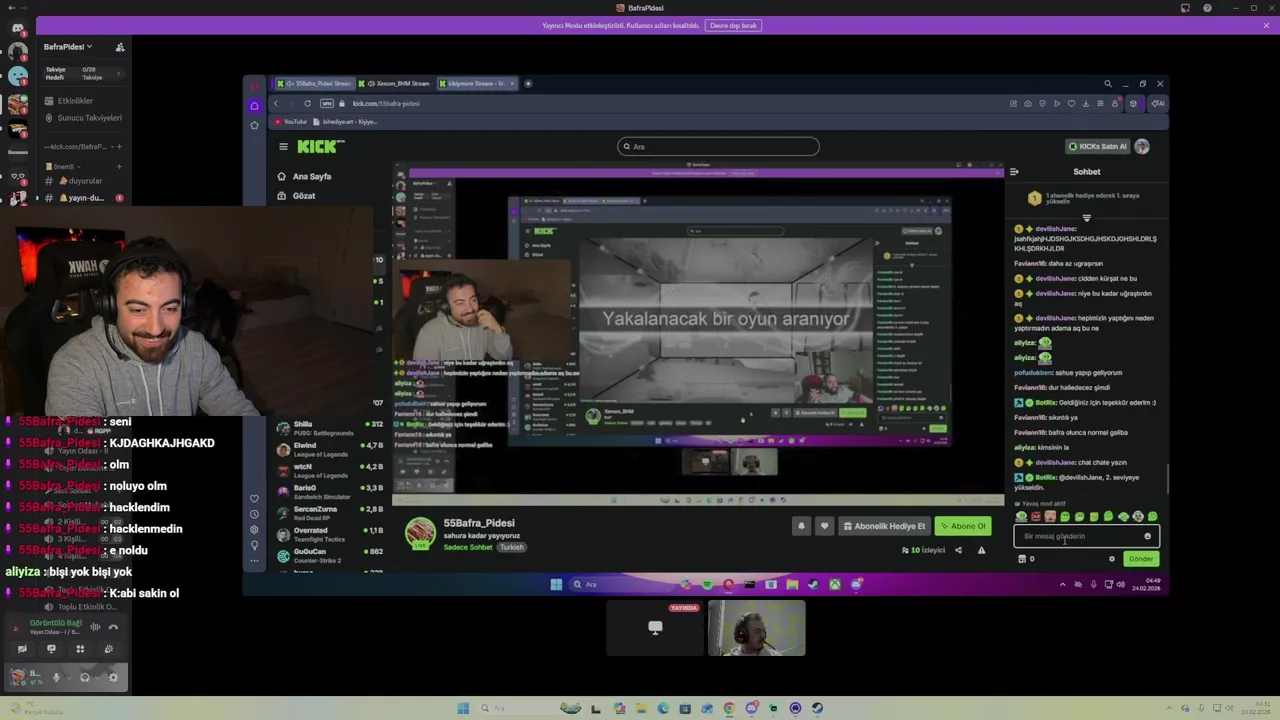Screen dimensions: 1280x720
Task: Click the Turkish language tag
Action: coord(511,547)
